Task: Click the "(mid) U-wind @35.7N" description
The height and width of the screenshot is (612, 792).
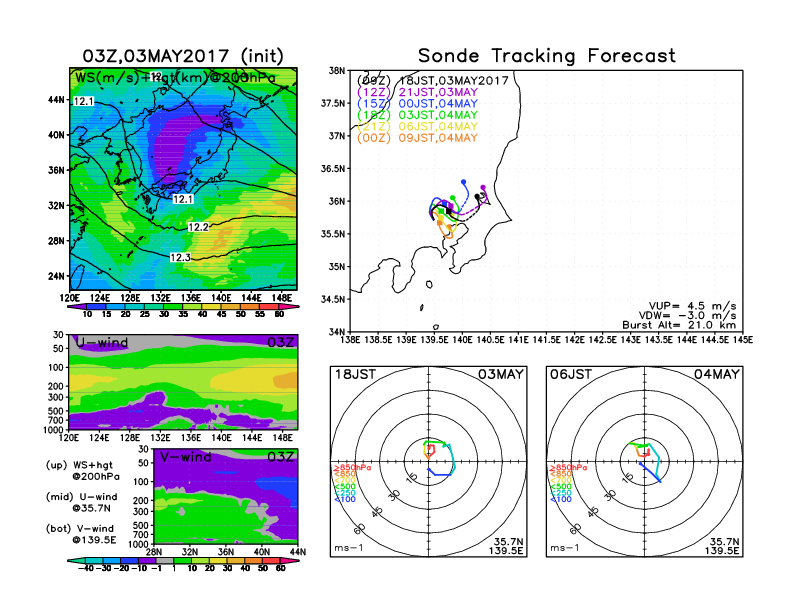Action: coord(81,502)
